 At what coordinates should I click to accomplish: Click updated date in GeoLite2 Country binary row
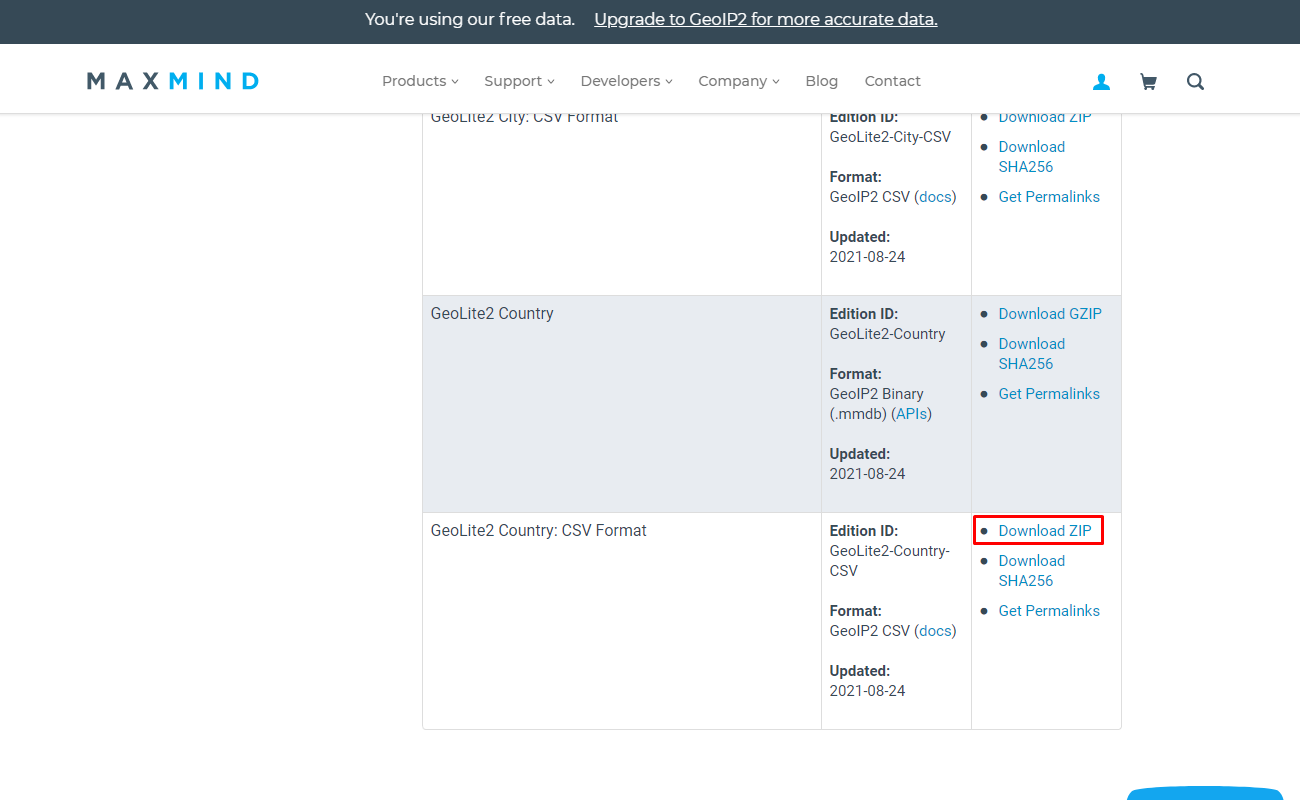pyautogui.click(x=868, y=474)
